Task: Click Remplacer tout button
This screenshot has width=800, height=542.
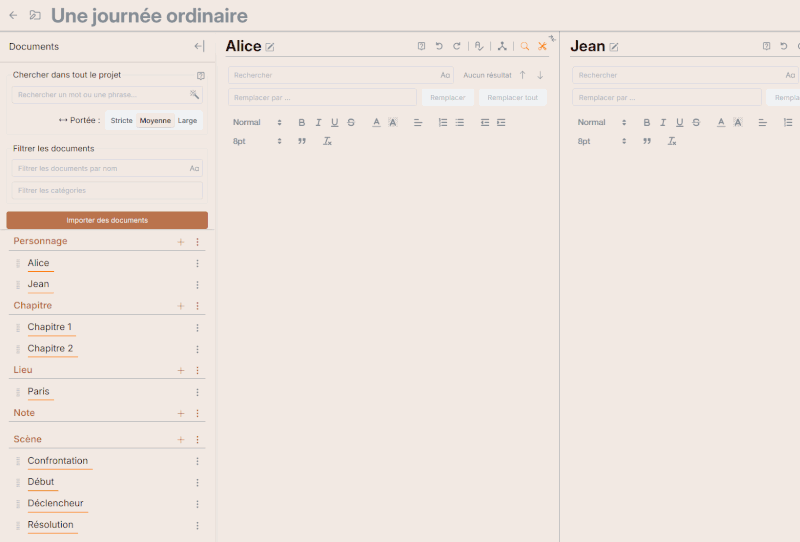Action: pos(512,97)
